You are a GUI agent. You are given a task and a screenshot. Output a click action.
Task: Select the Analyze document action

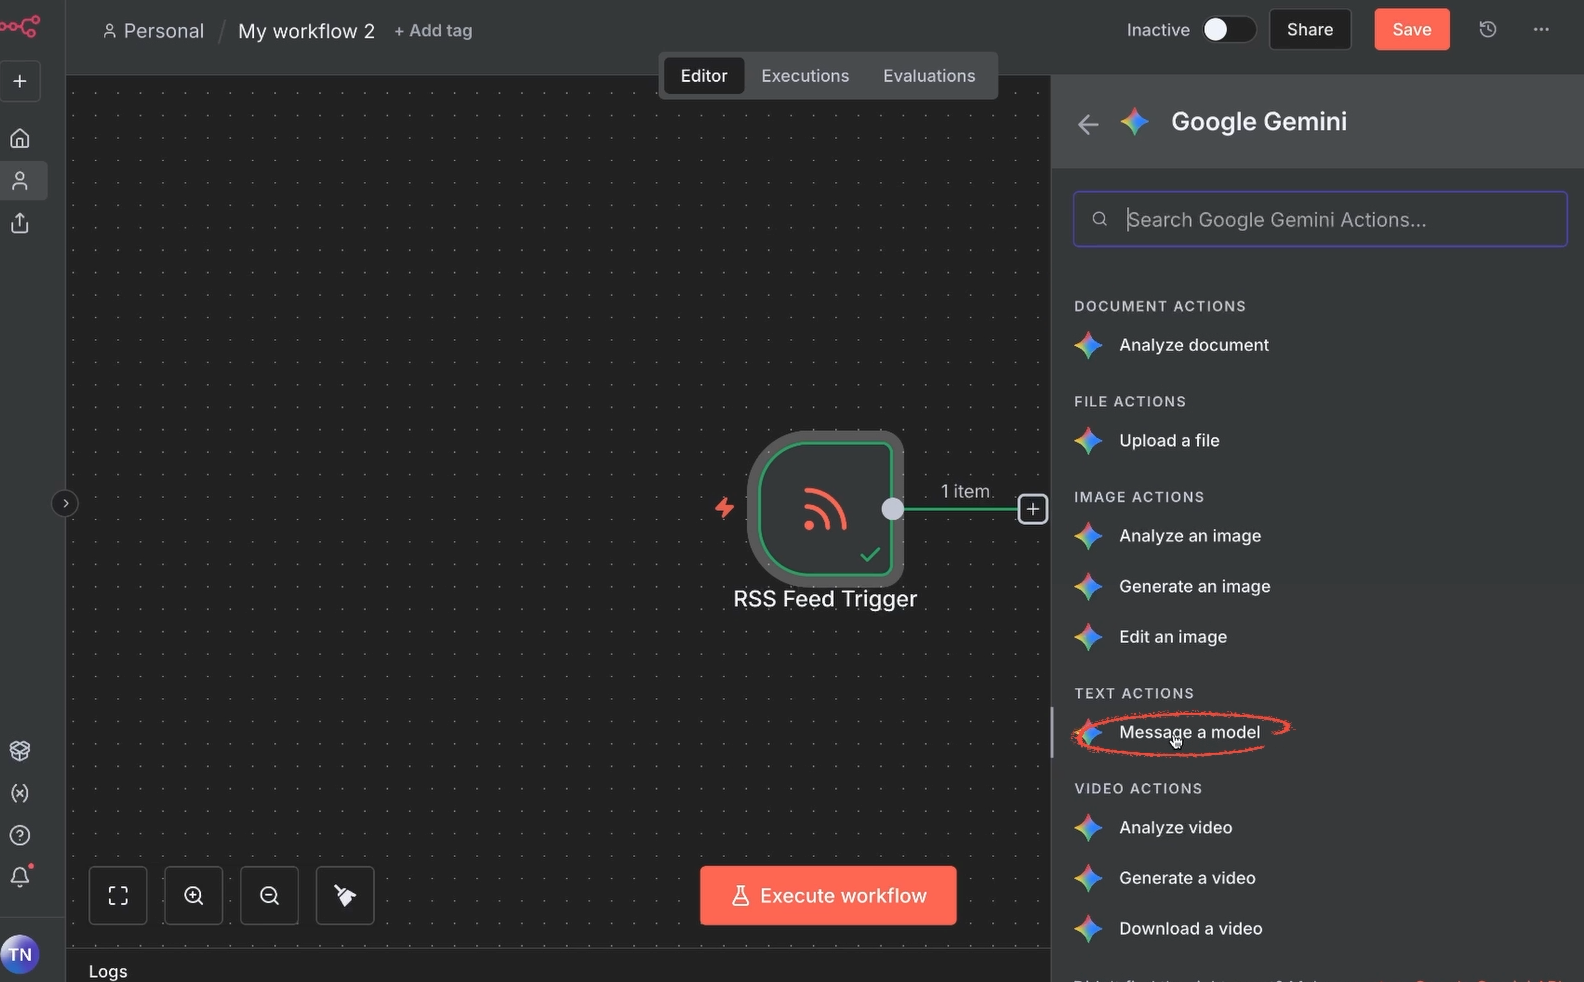tap(1194, 345)
